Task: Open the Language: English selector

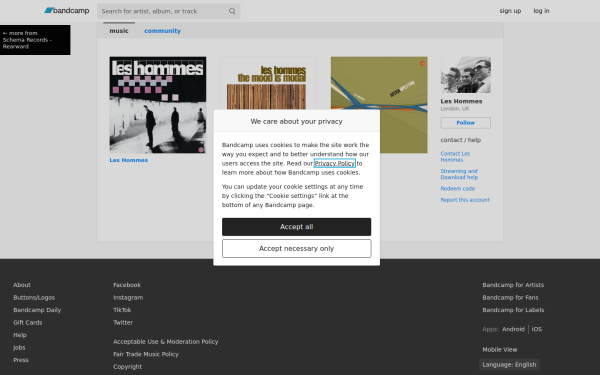Action: [509, 365]
